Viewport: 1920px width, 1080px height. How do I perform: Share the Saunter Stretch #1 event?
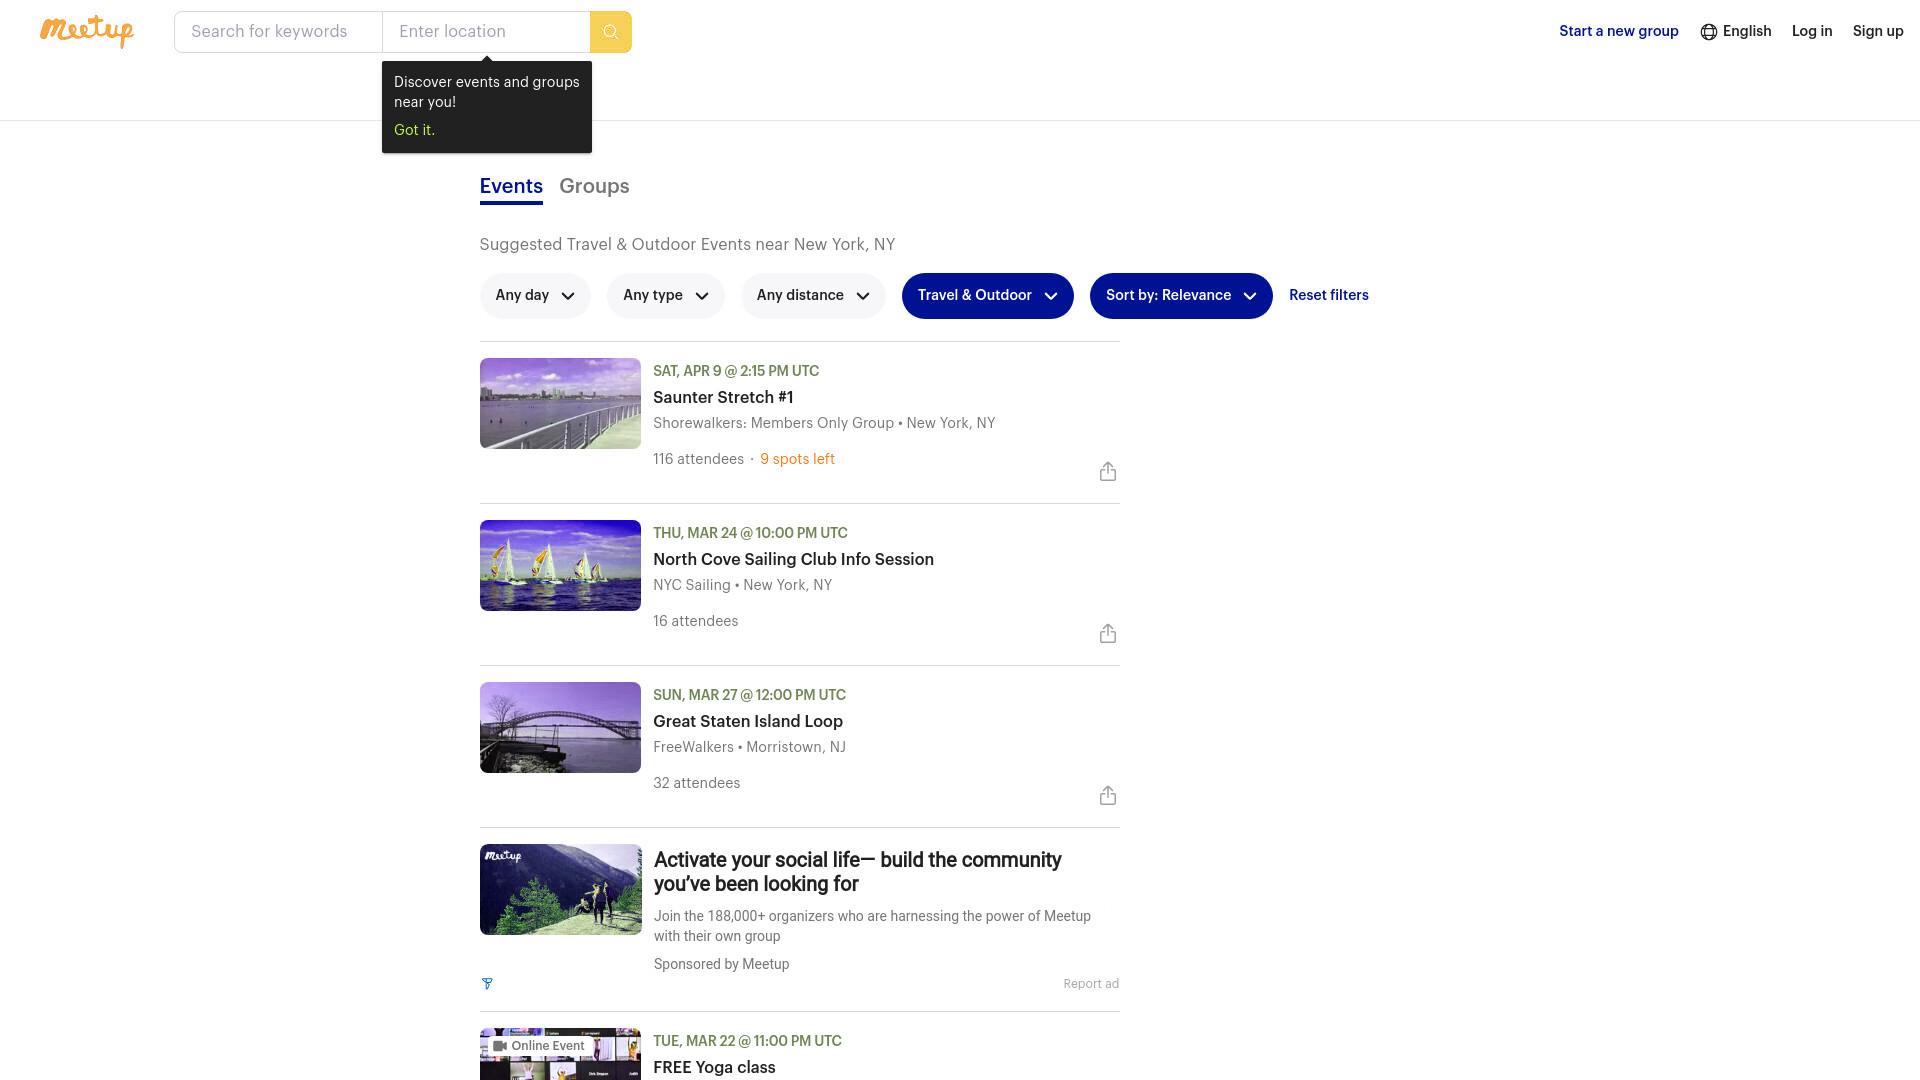coord(1107,471)
